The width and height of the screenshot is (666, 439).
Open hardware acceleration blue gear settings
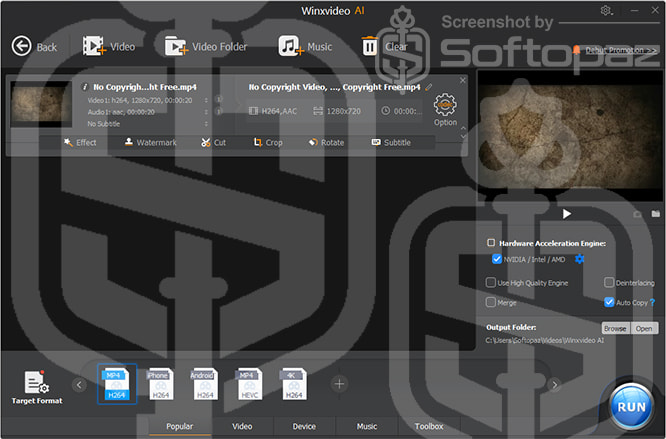[x=579, y=259]
